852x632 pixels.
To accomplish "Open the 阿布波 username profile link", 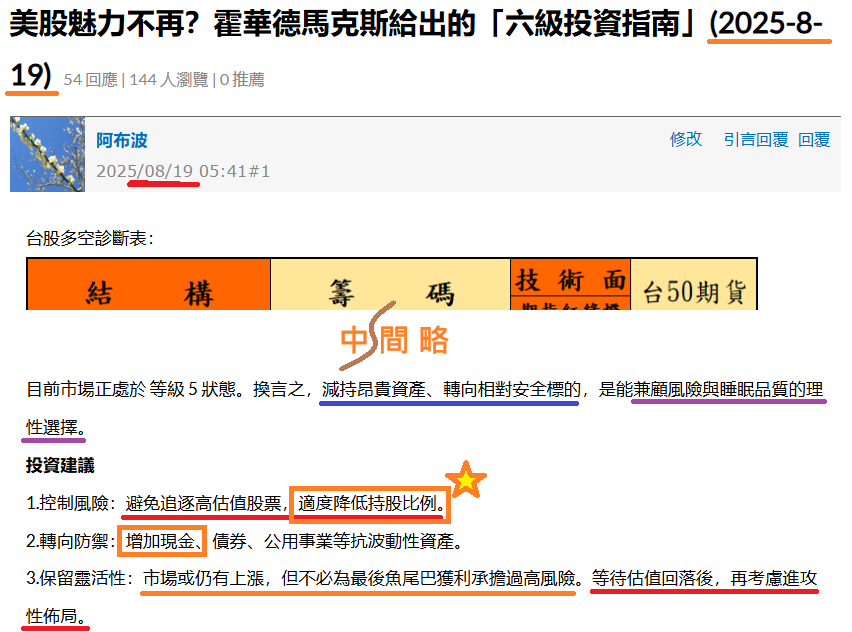I will coord(122,141).
